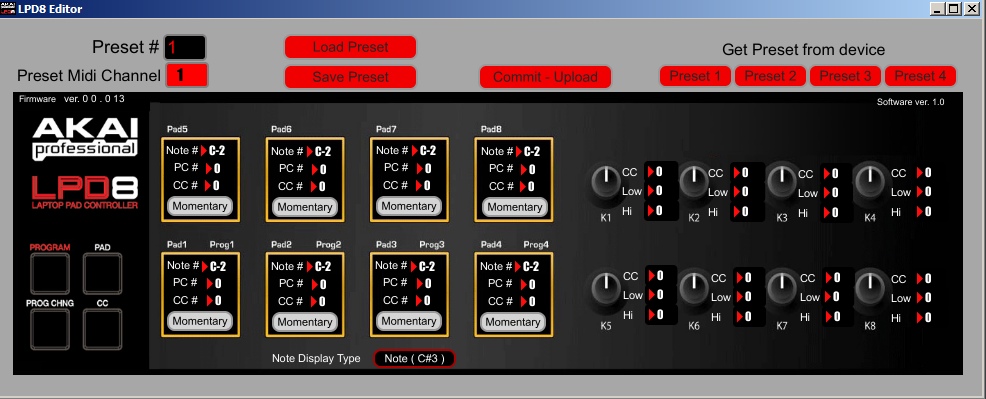Click K6 CC value red arrow
986x399 pixels.
click(739, 277)
